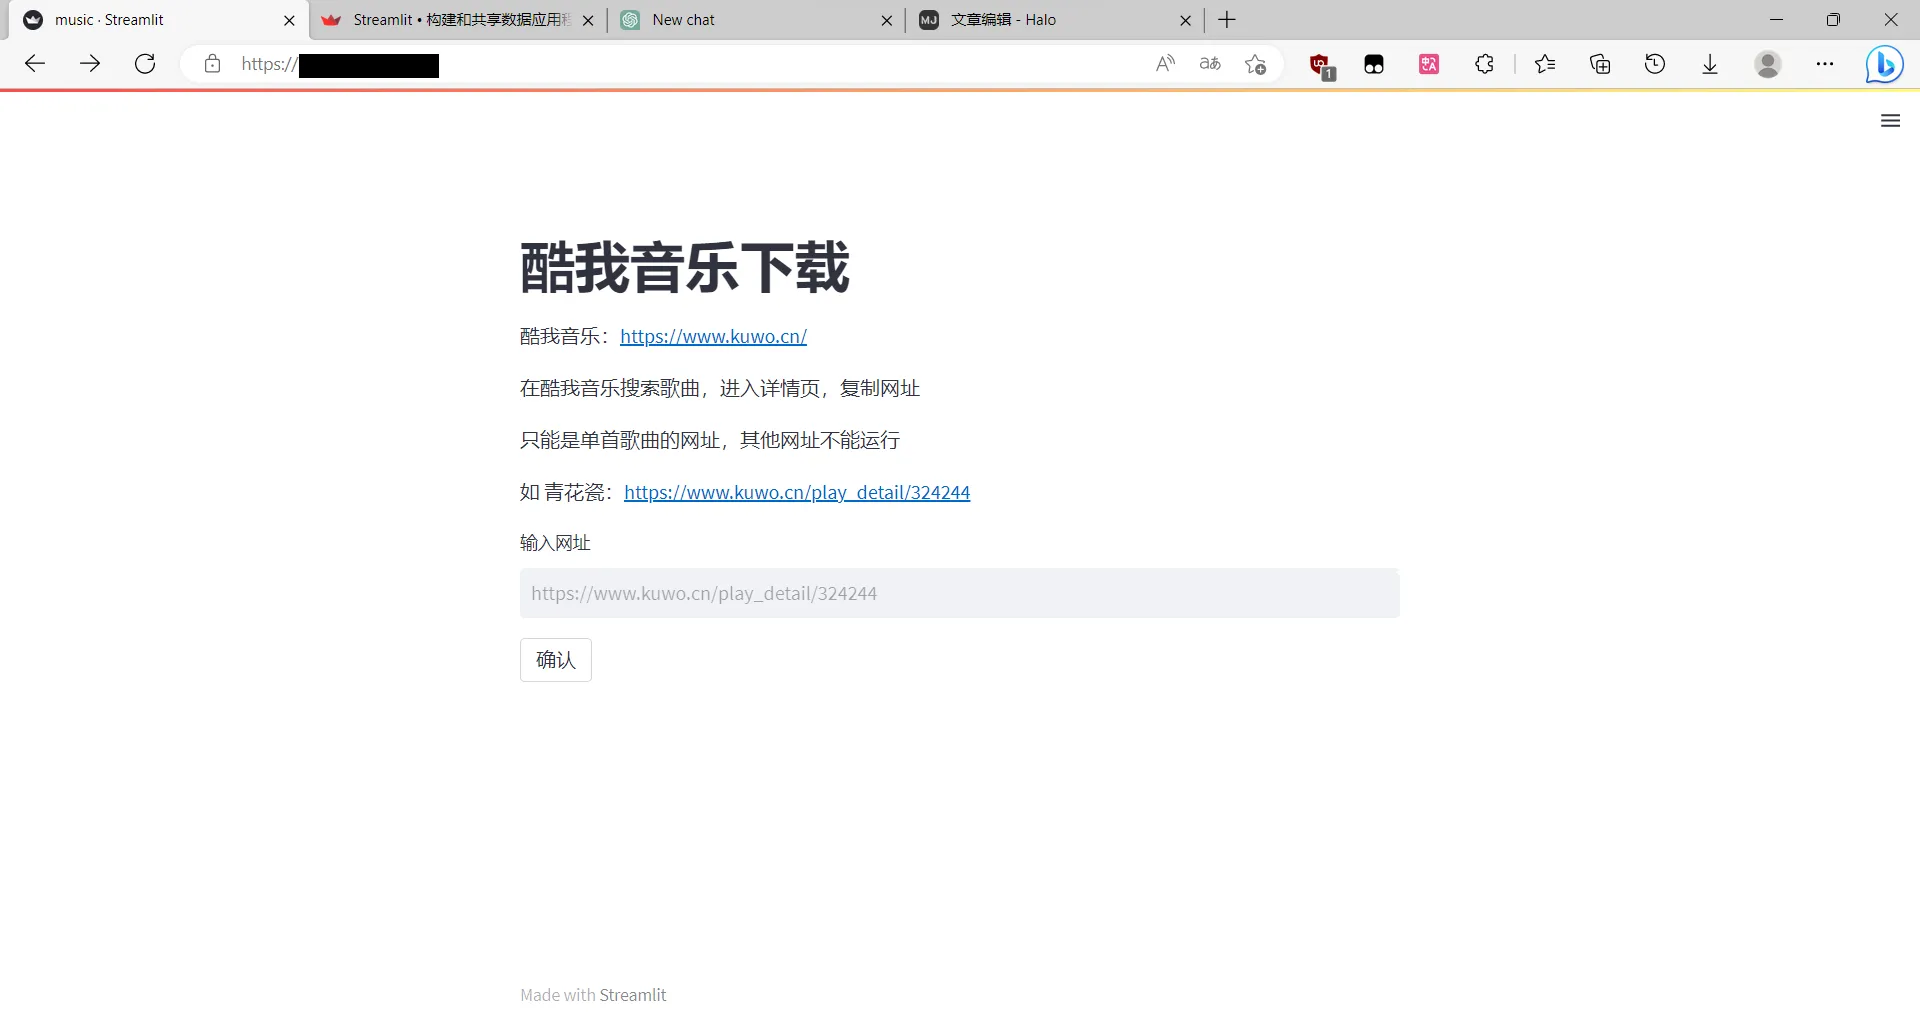Screen dimensions: 1920x1018
Task: Open the user profile avatar
Action: [x=1768, y=64]
